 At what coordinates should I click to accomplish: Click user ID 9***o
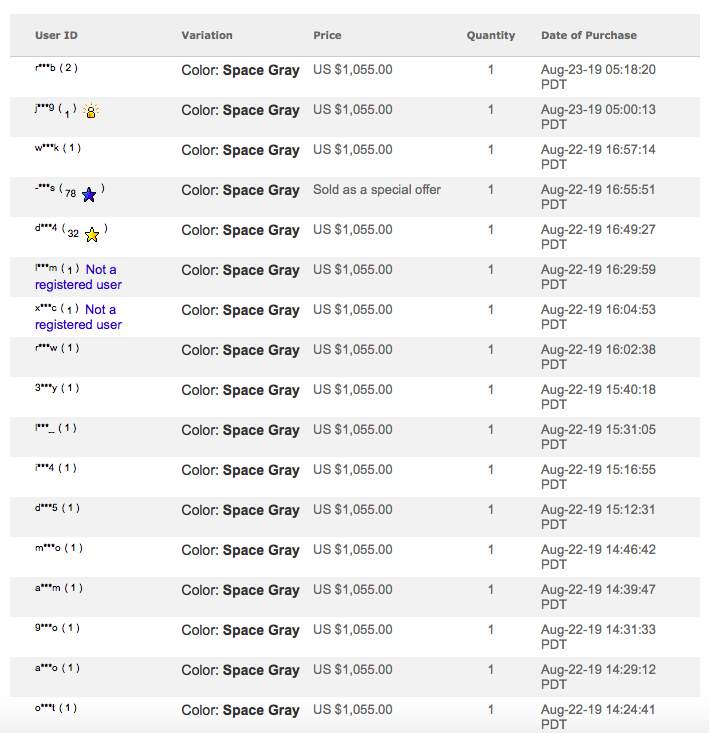(45, 628)
